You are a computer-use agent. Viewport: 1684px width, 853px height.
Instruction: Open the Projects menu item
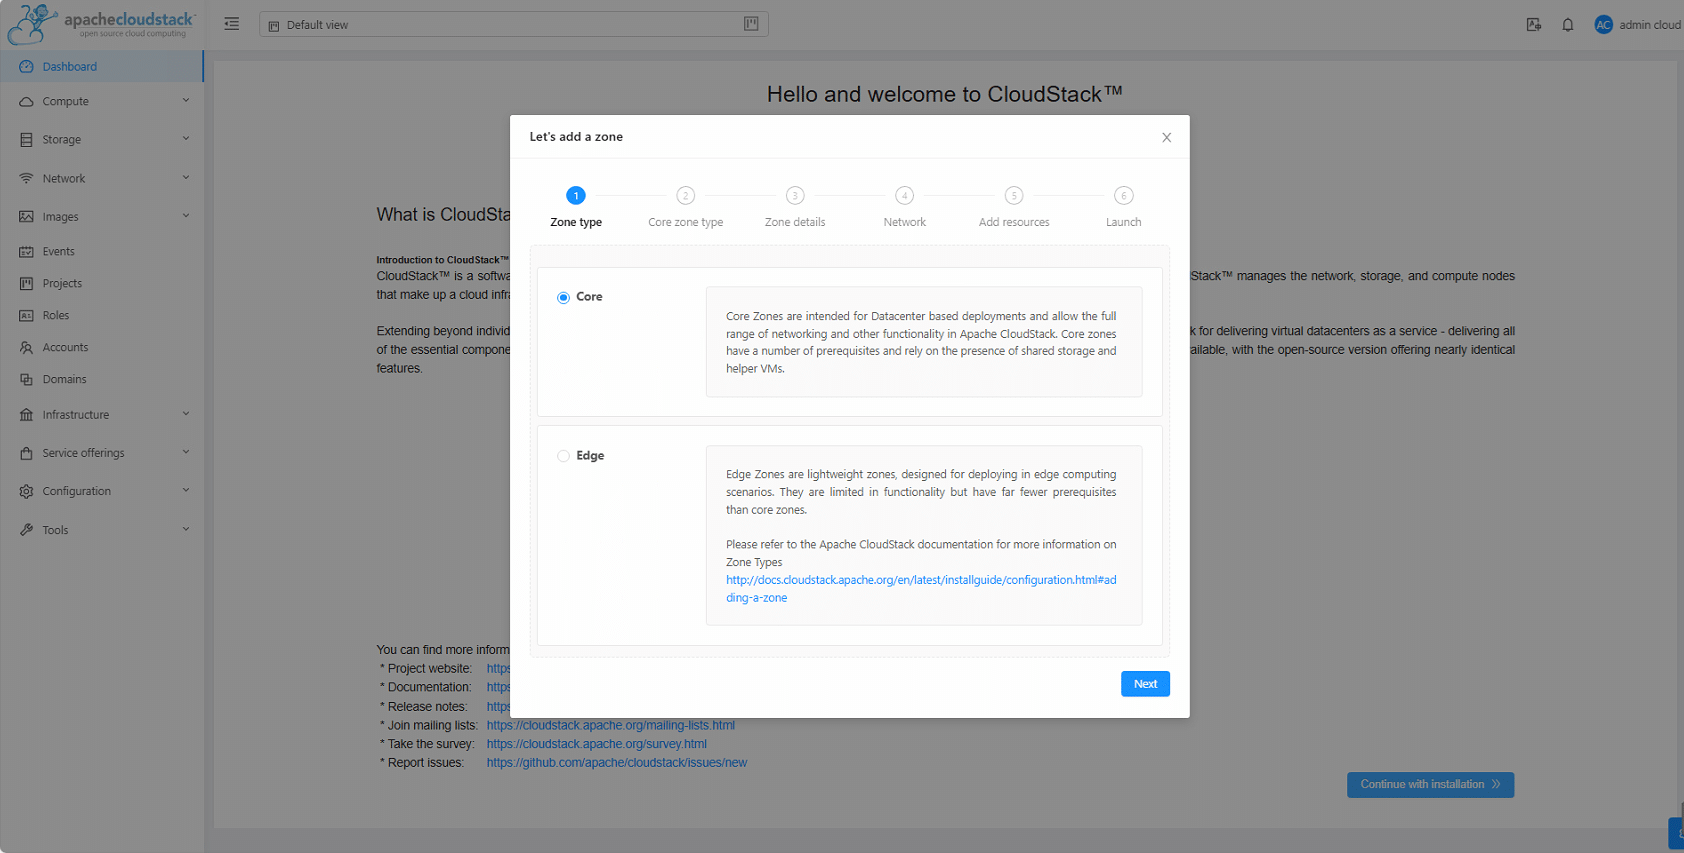[x=102, y=284]
